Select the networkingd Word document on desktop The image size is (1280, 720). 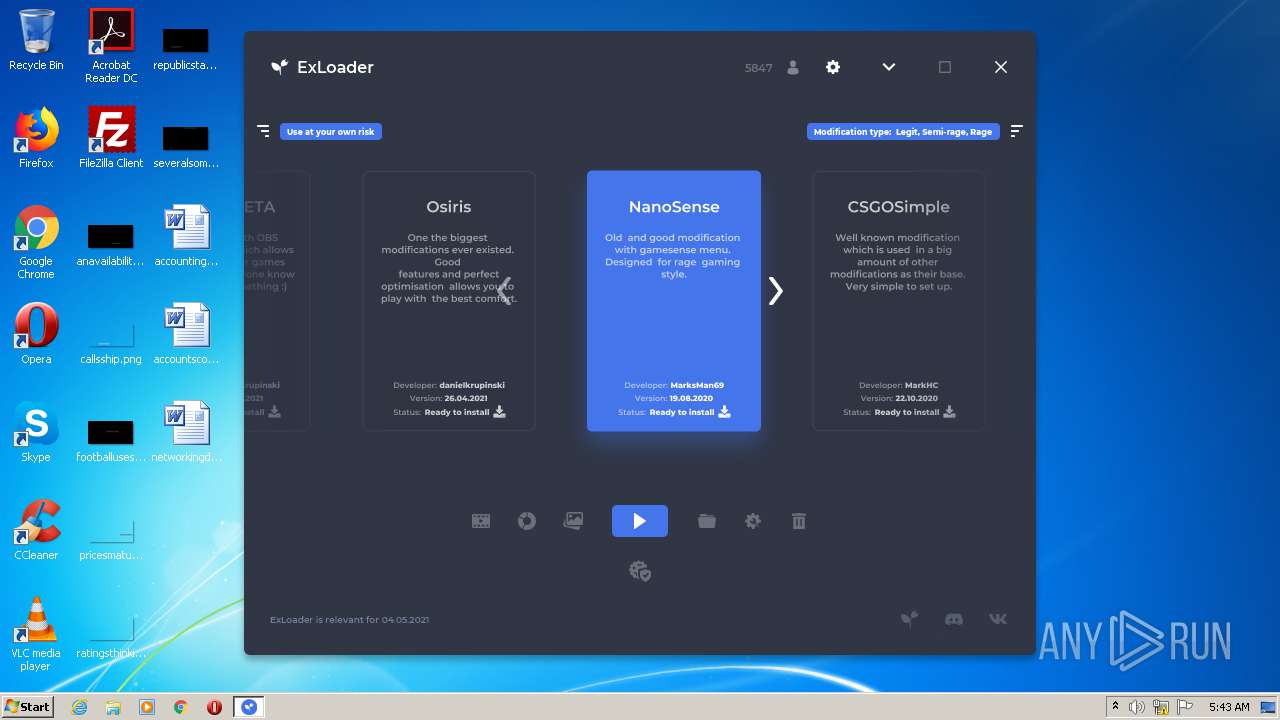(x=186, y=432)
